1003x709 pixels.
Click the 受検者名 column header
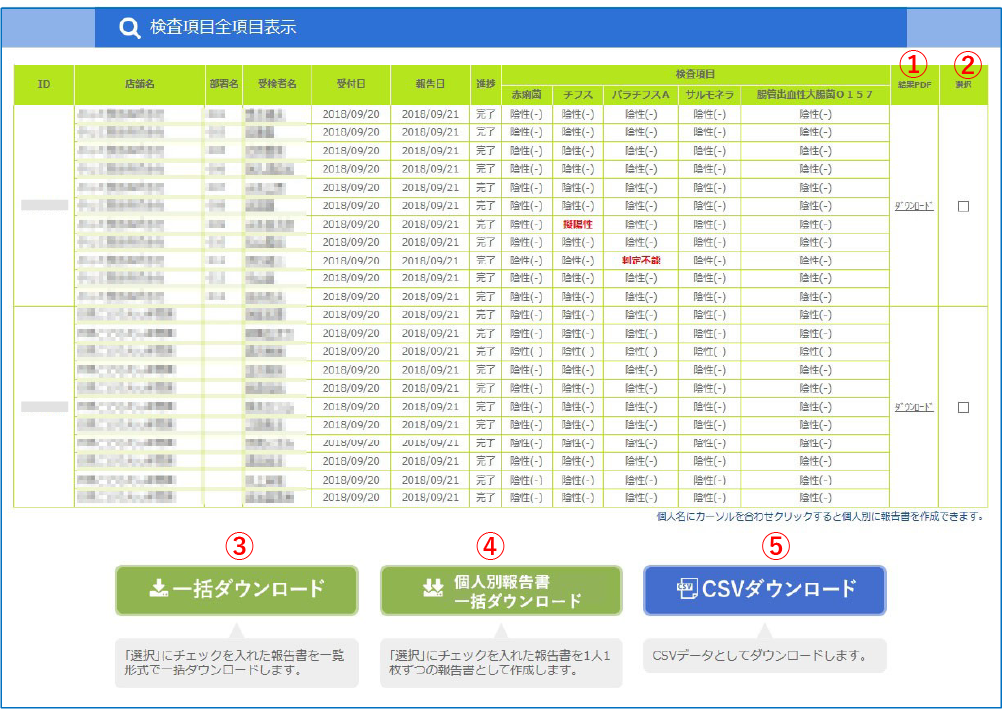(277, 84)
